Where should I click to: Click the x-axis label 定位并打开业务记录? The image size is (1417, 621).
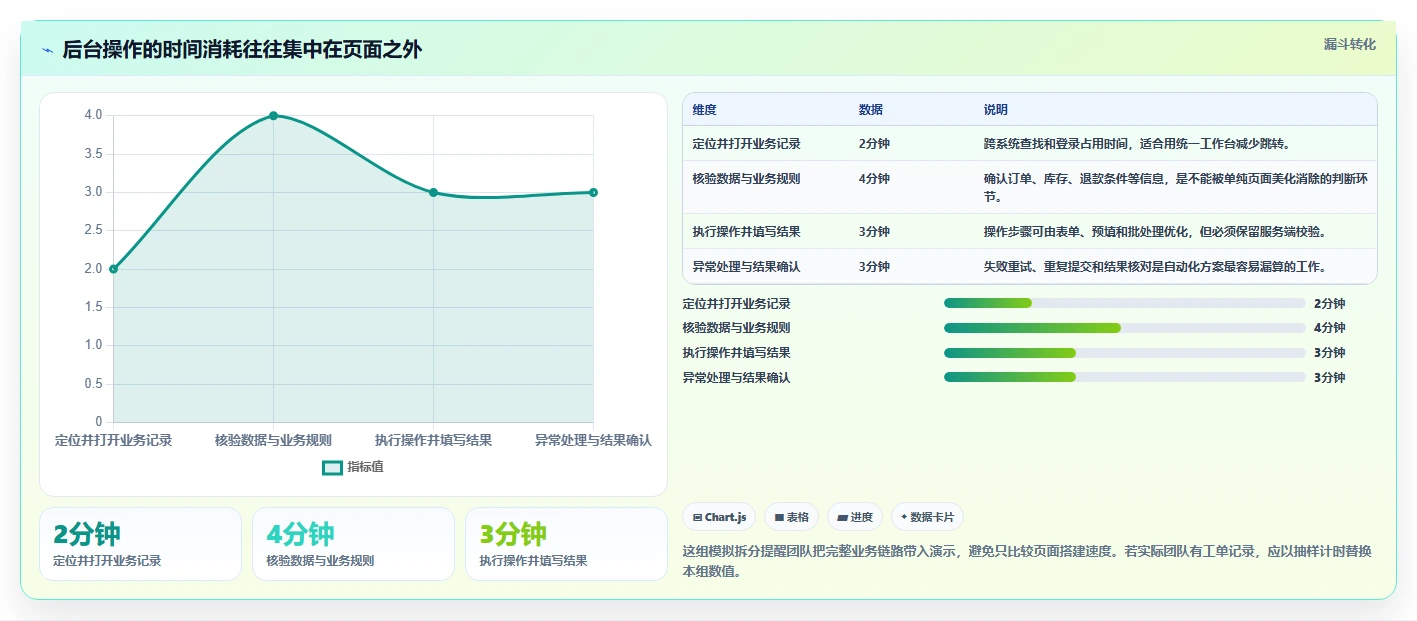coord(114,440)
